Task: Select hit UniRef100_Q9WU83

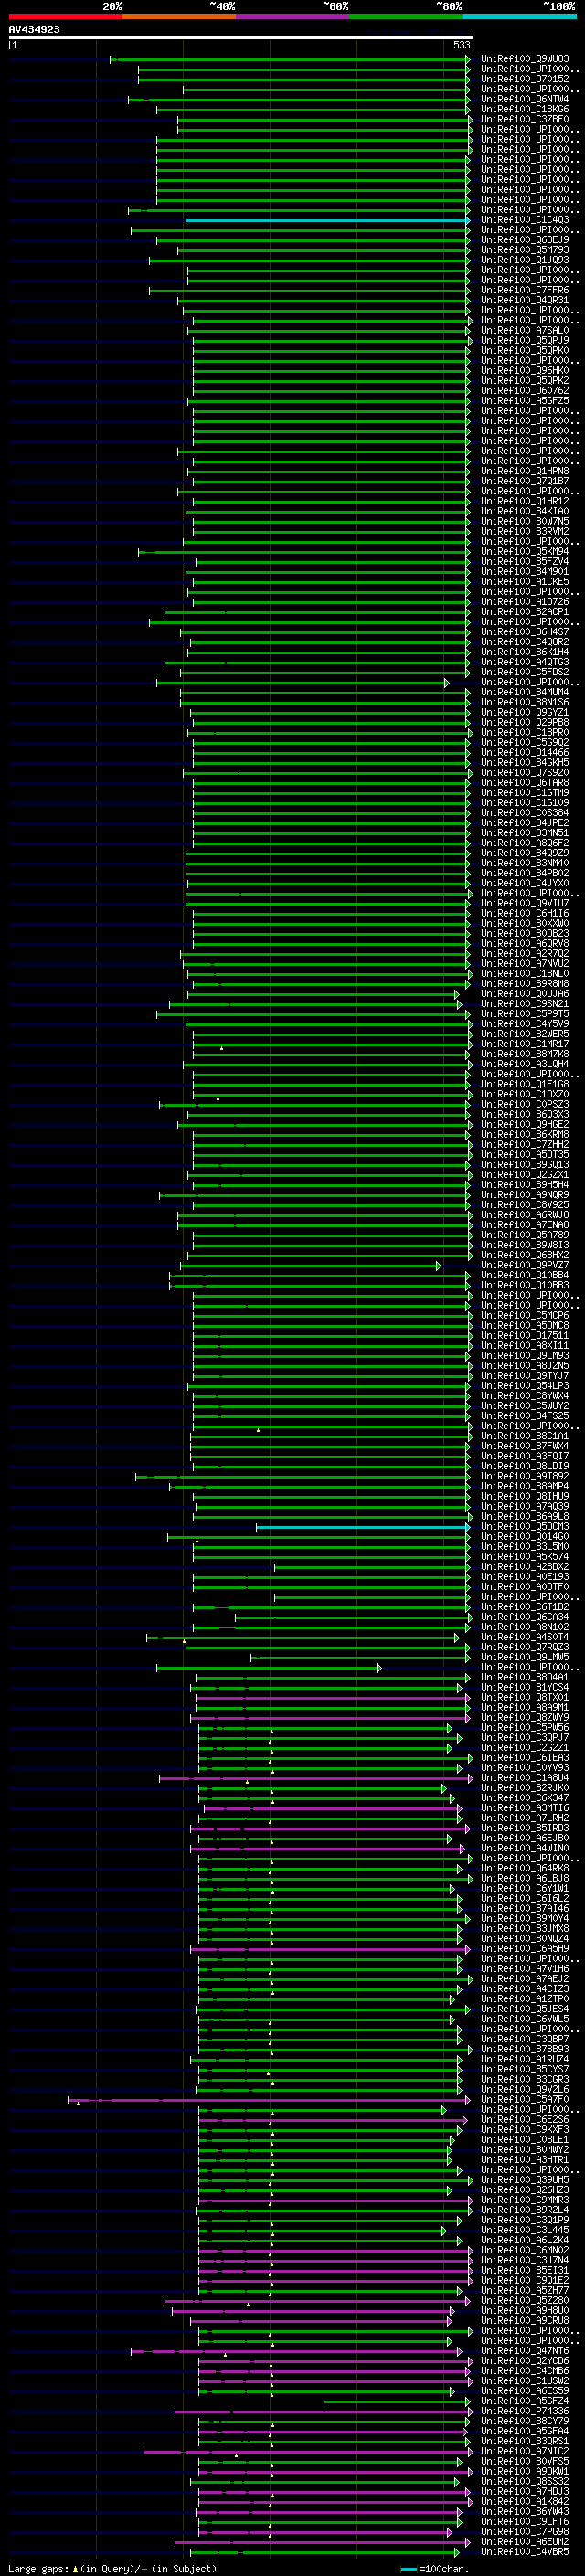Action: (x=525, y=59)
